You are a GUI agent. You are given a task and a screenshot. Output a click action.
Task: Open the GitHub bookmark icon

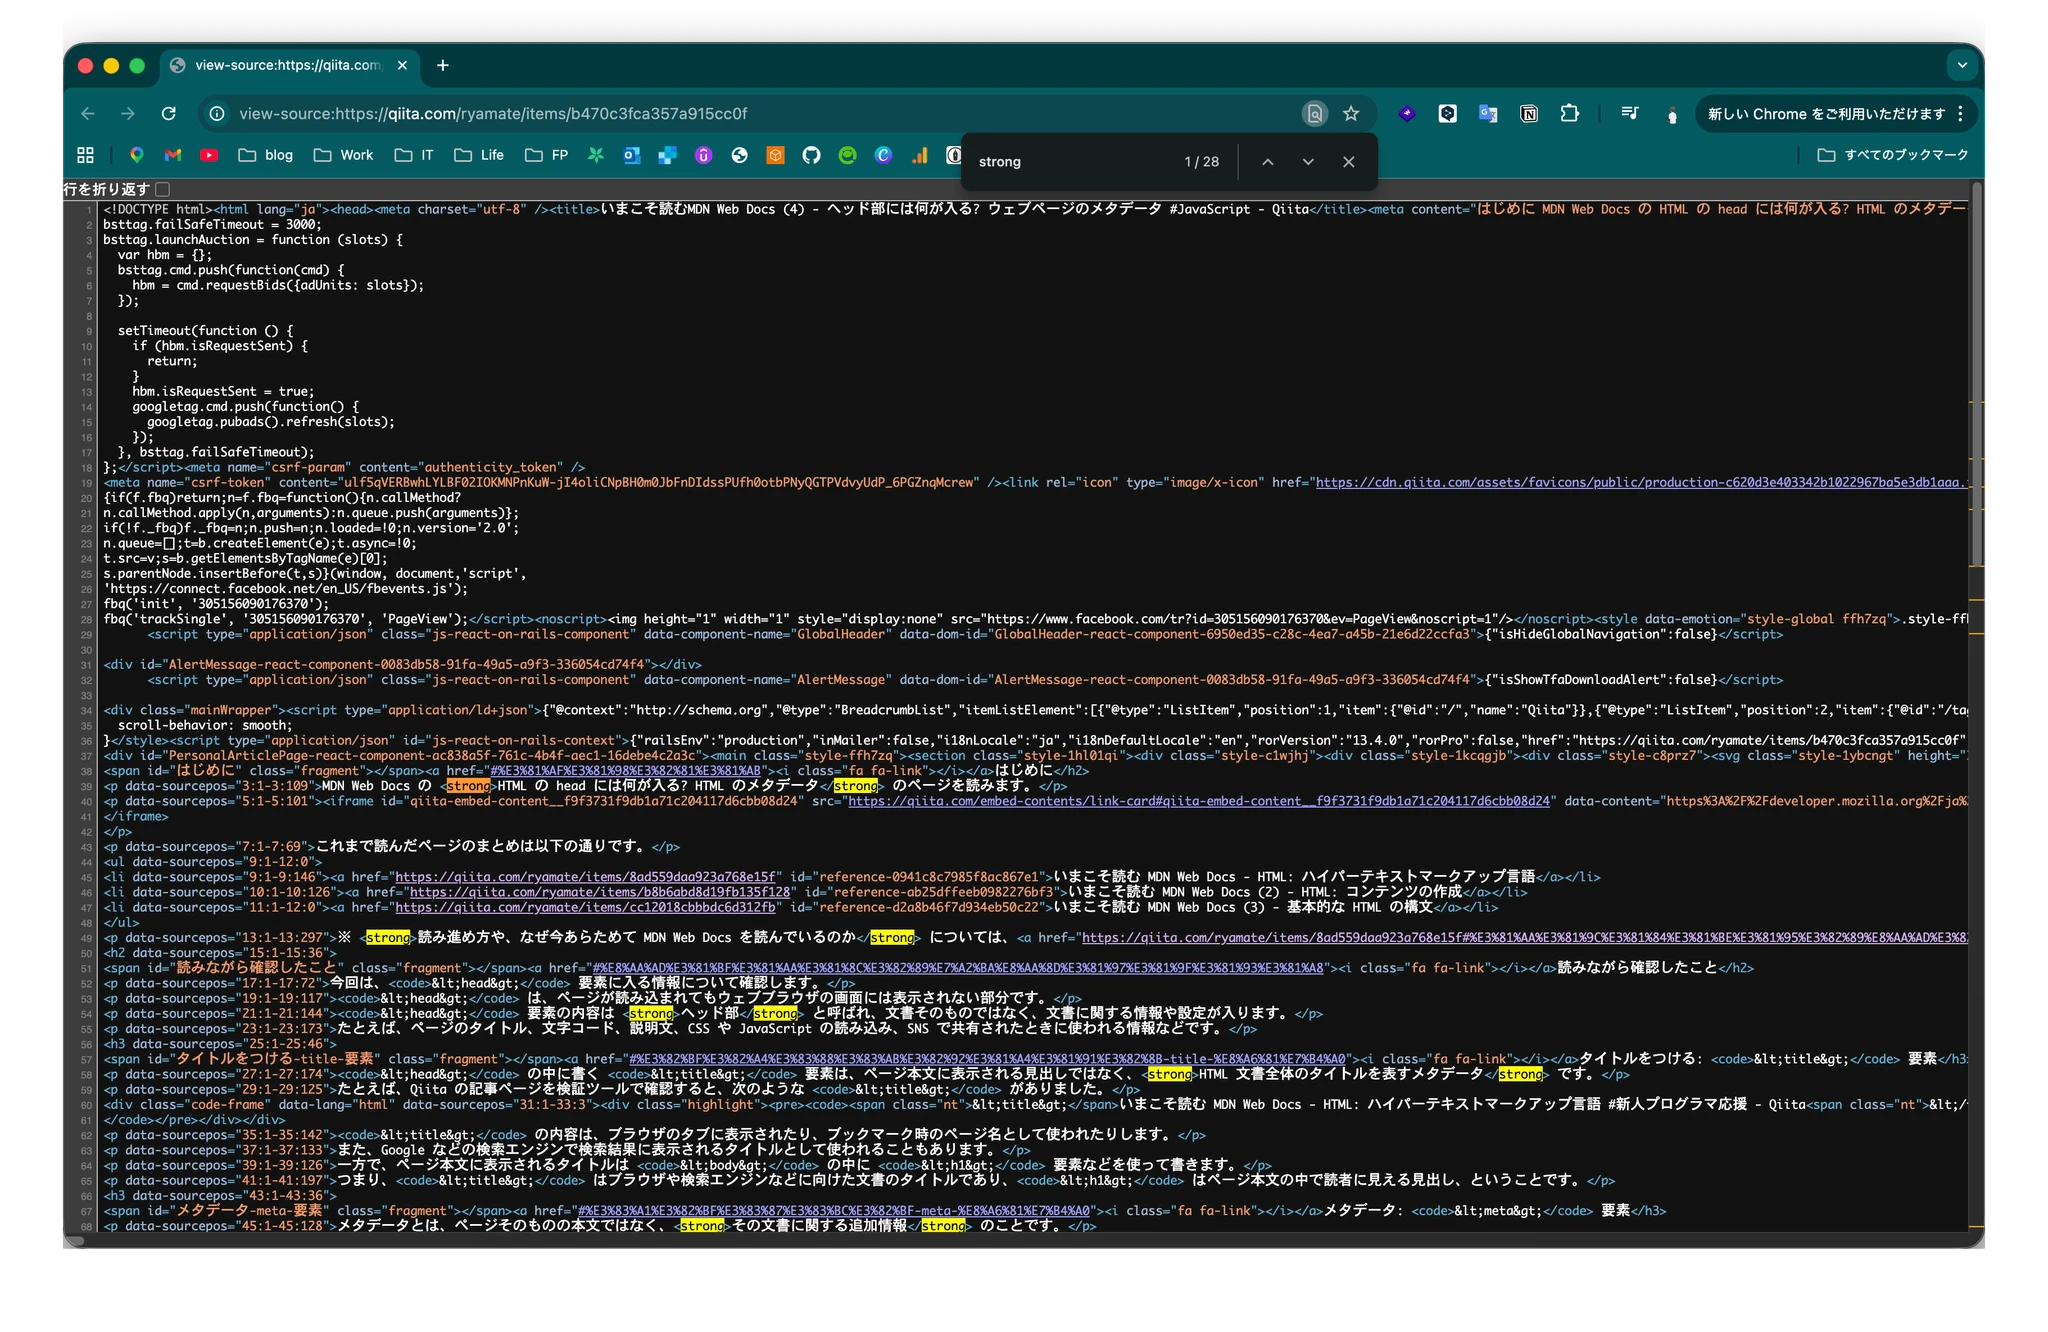coord(811,155)
